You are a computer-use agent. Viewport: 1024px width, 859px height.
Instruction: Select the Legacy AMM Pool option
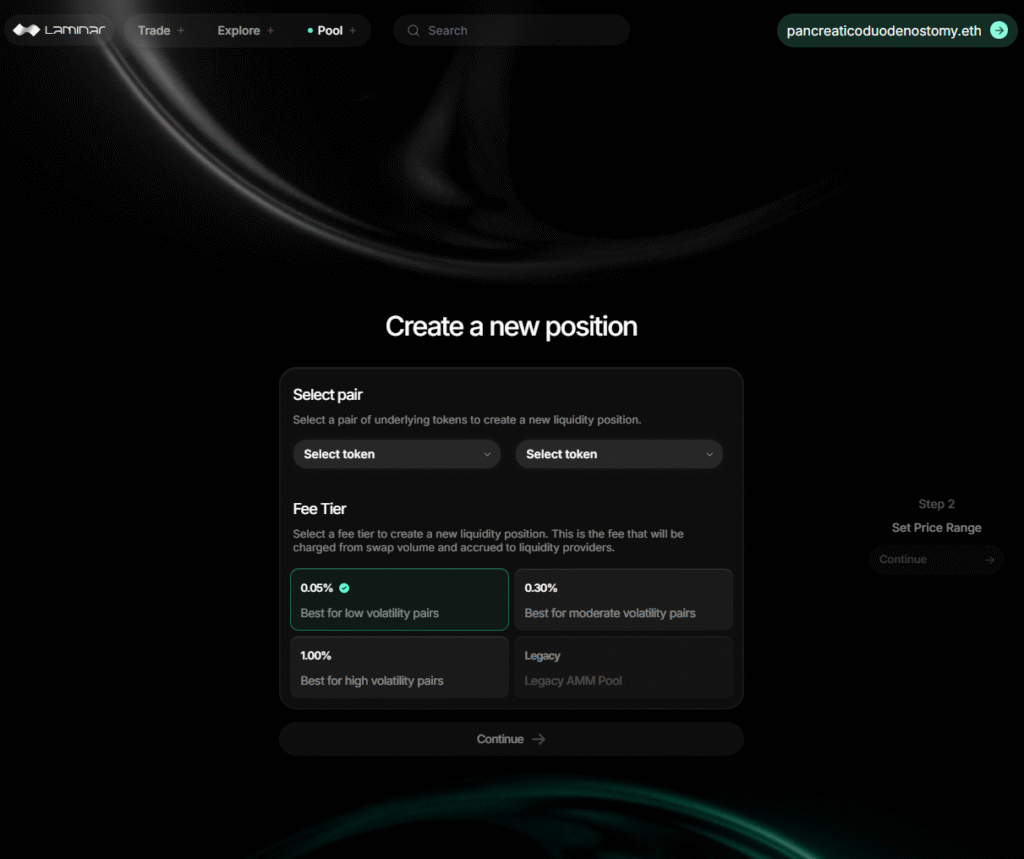click(x=623, y=667)
